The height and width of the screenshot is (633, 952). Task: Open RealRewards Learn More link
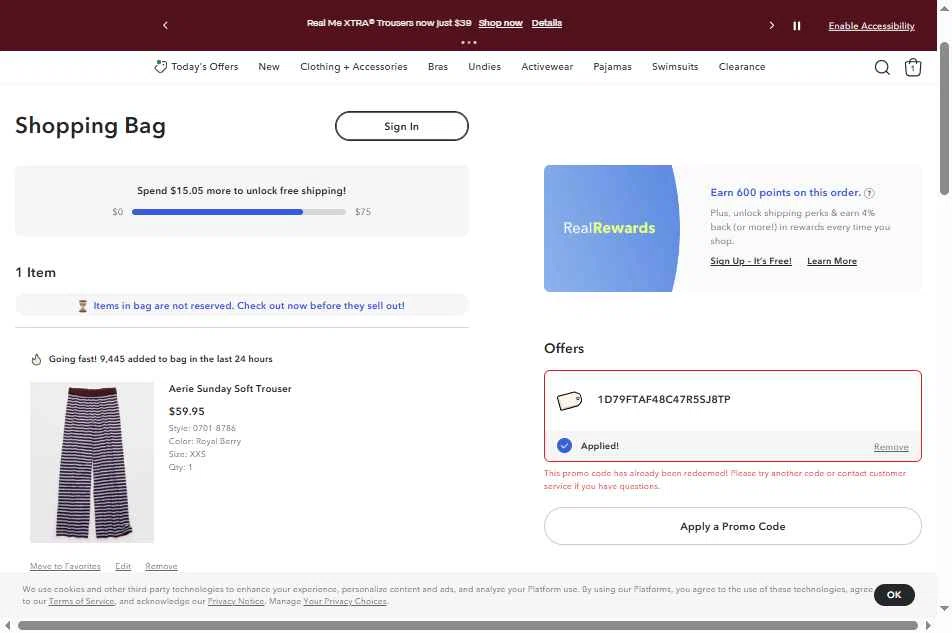[x=832, y=261]
